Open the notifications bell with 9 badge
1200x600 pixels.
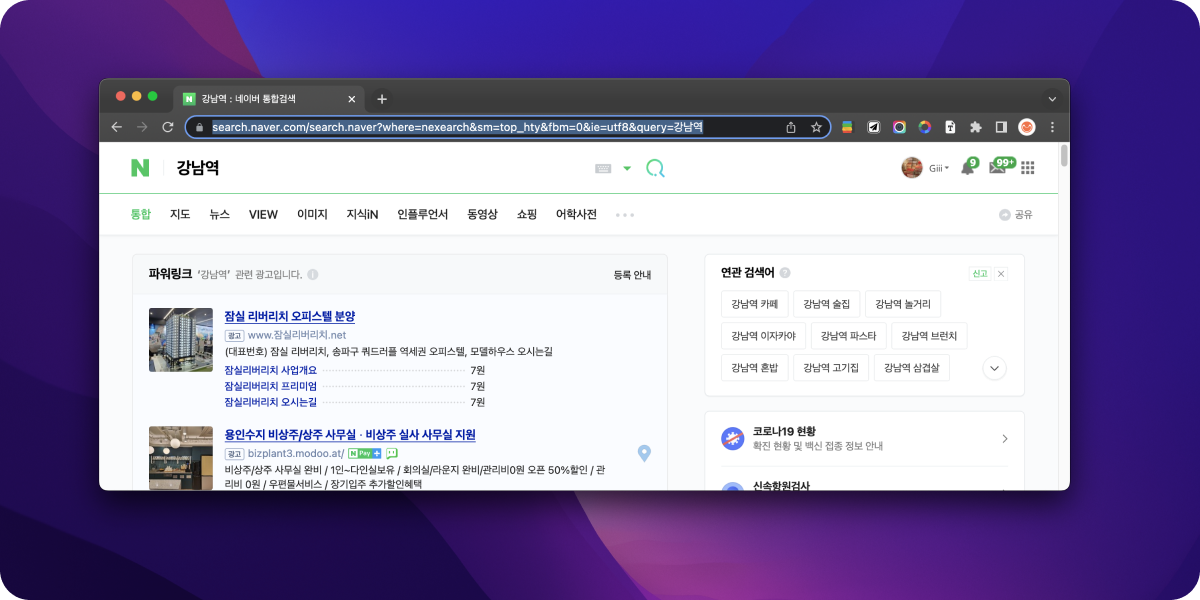(968, 167)
